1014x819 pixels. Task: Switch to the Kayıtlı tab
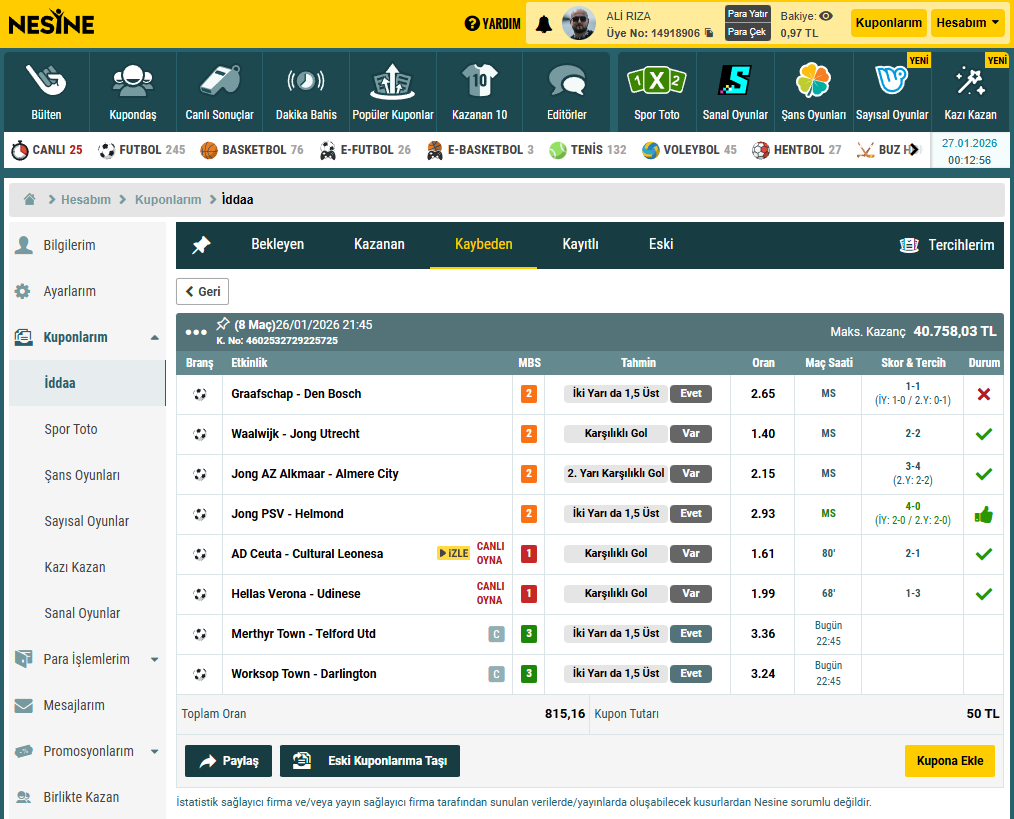580,245
